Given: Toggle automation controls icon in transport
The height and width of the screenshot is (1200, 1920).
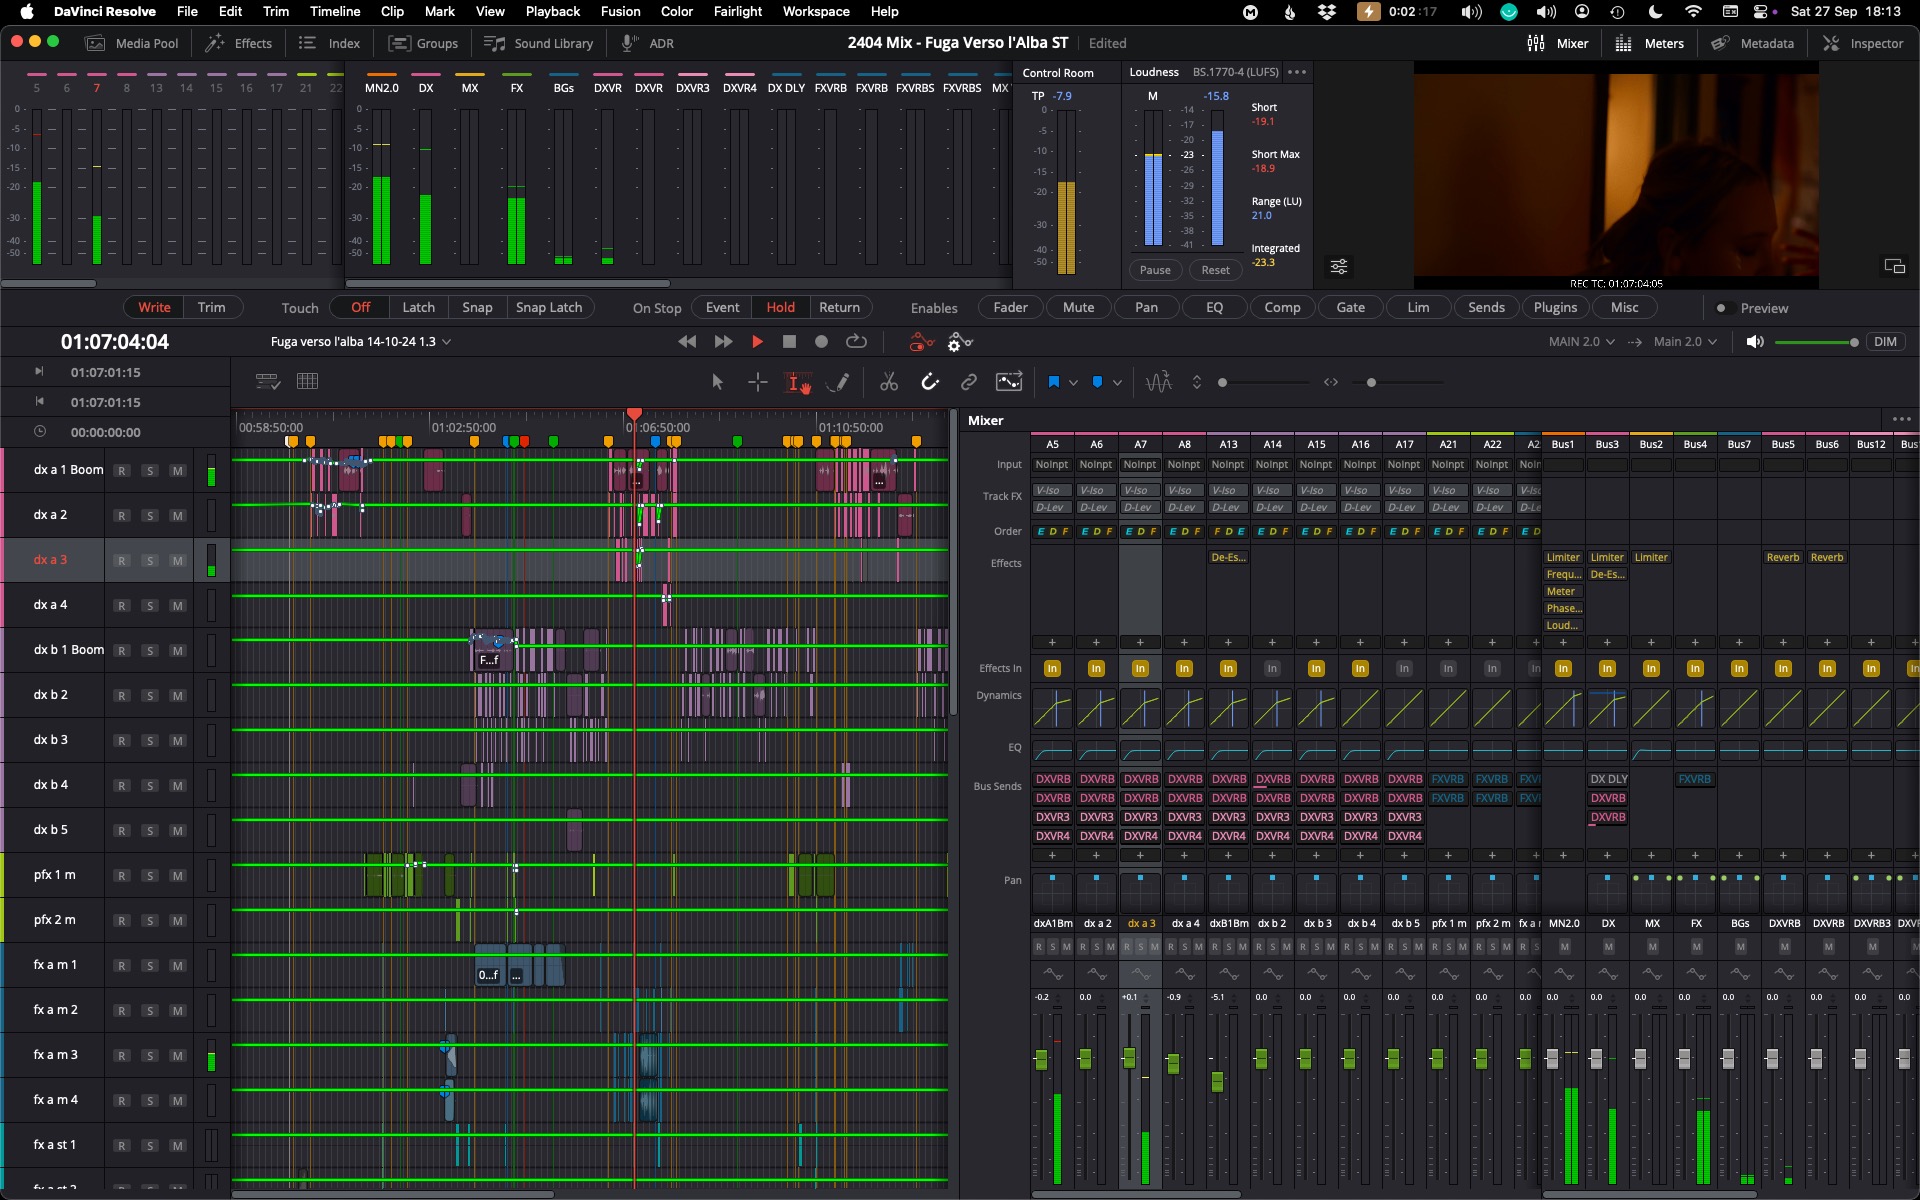Looking at the screenshot, I should click(920, 342).
